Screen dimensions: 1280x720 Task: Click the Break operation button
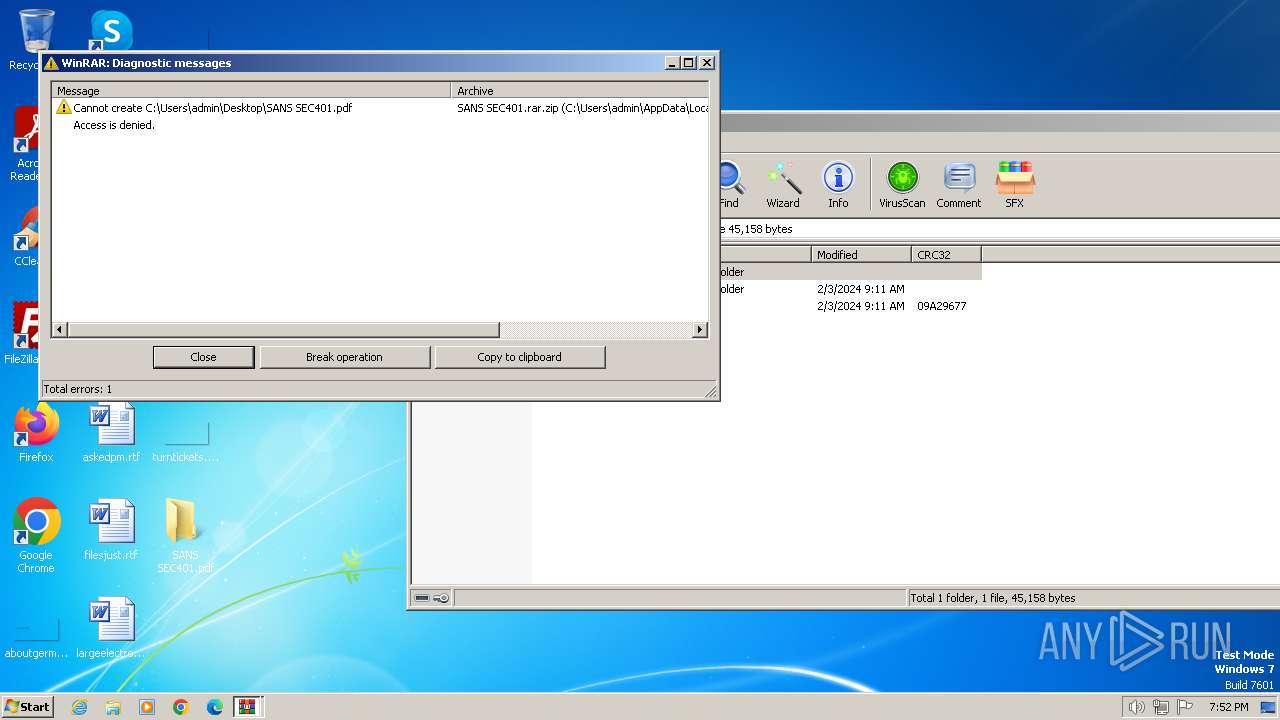coord(344,357)
